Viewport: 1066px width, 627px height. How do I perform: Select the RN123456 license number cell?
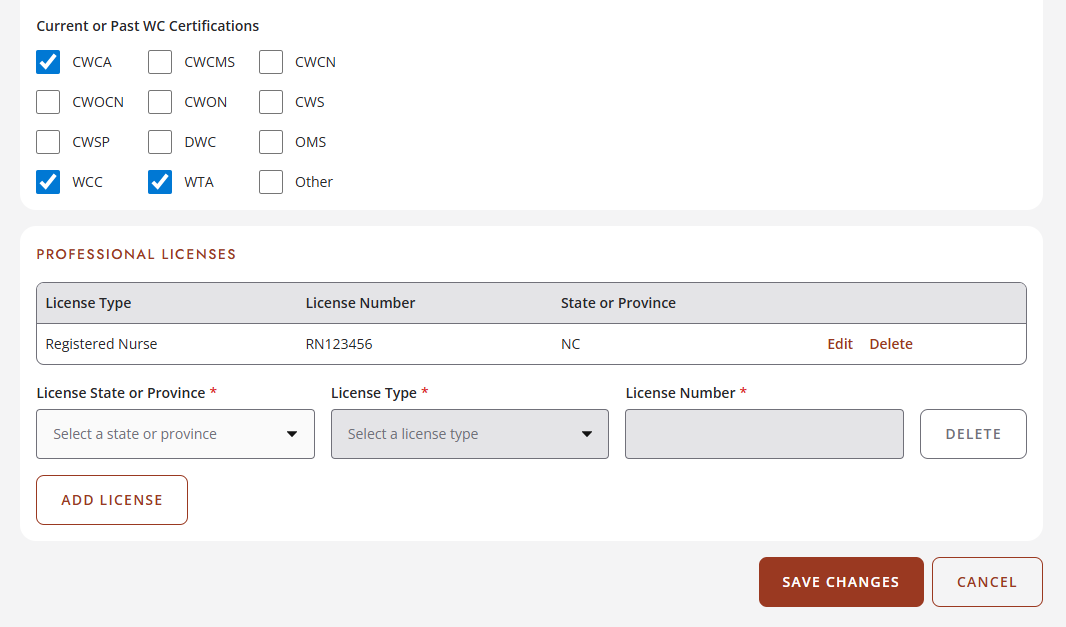pos(339,344)
